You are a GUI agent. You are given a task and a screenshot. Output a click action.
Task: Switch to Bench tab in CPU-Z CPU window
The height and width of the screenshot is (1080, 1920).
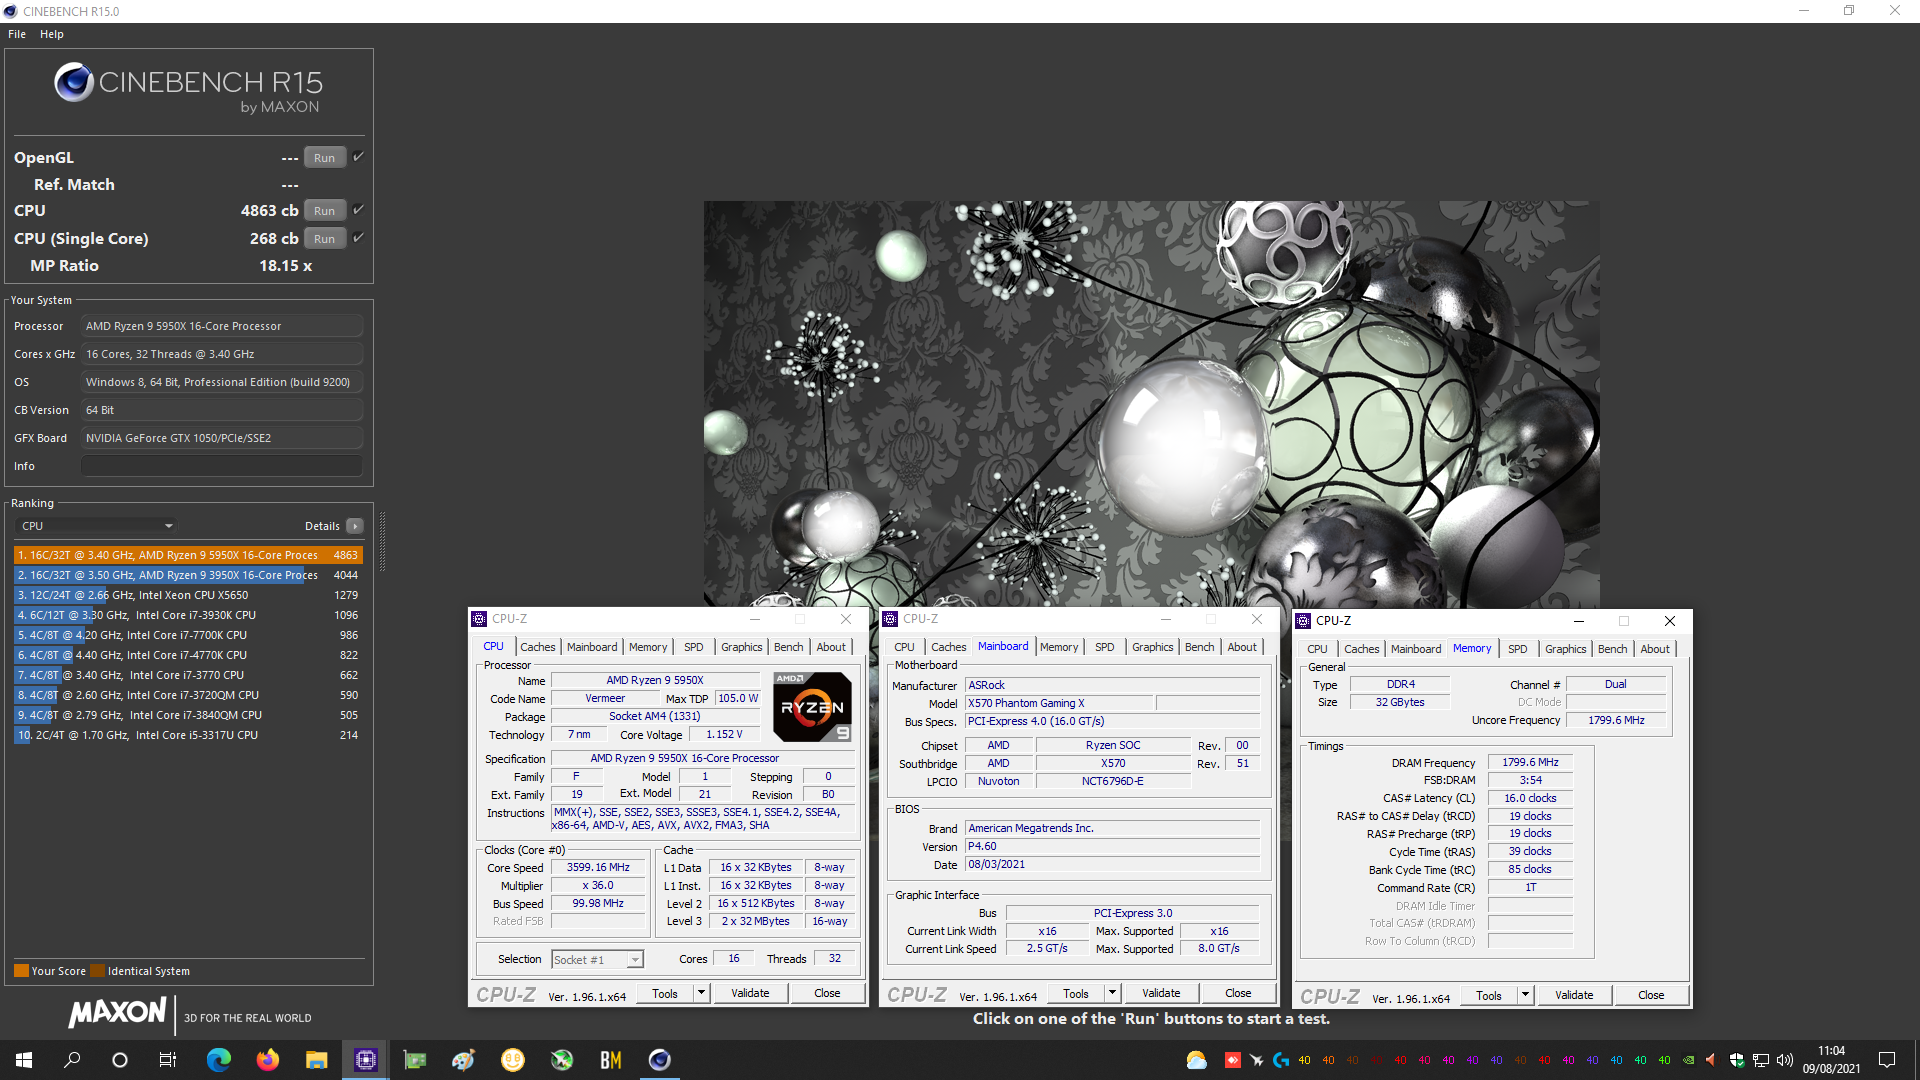[788, 647]
